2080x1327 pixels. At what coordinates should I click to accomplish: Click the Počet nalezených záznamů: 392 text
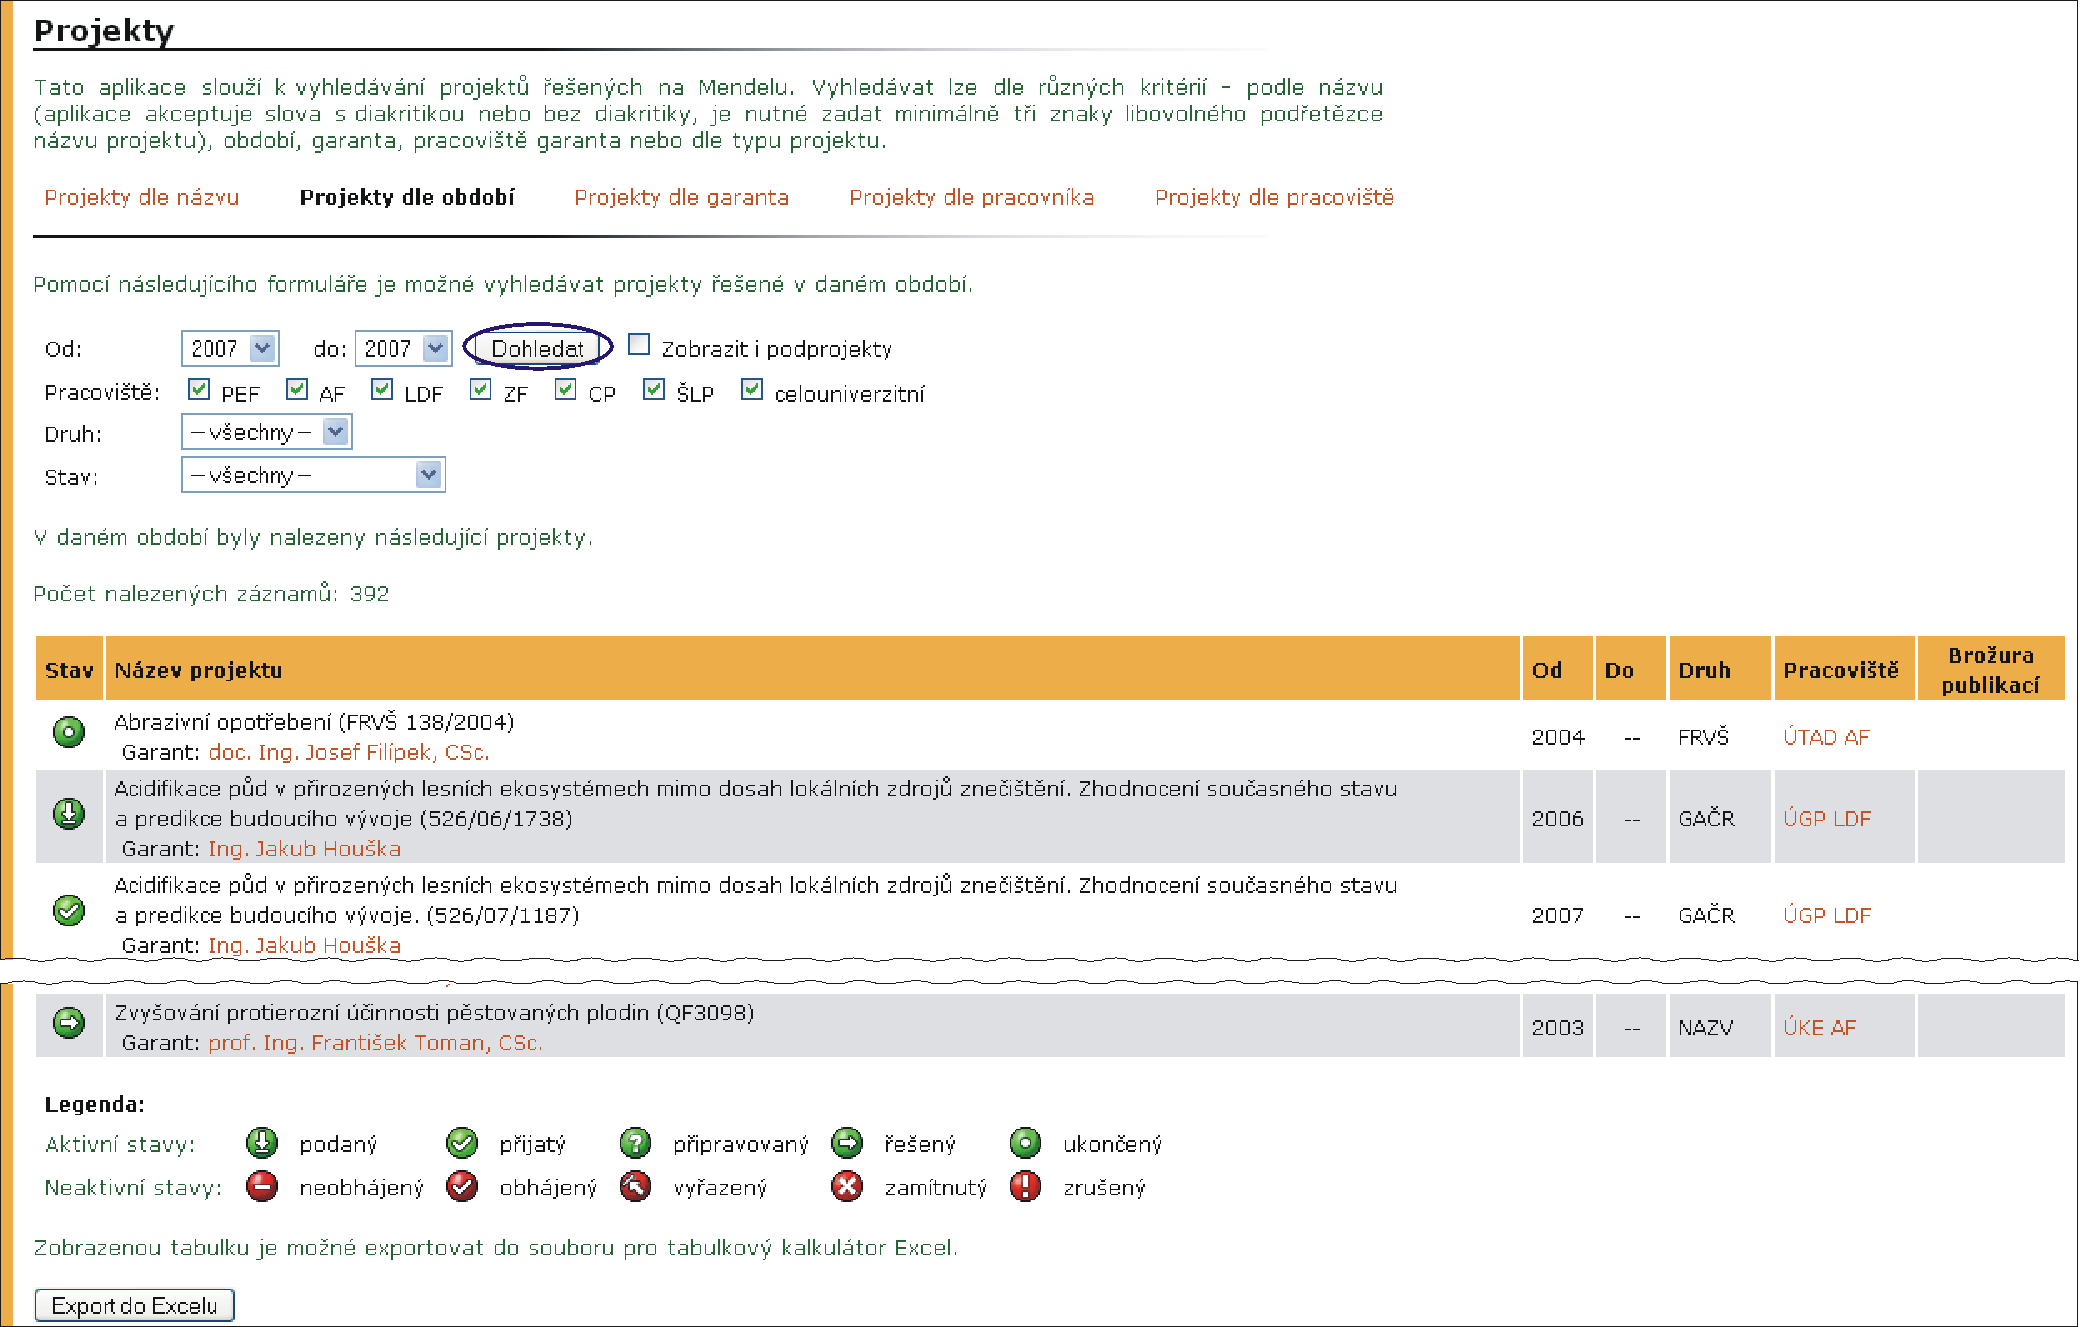click(211, 593)
